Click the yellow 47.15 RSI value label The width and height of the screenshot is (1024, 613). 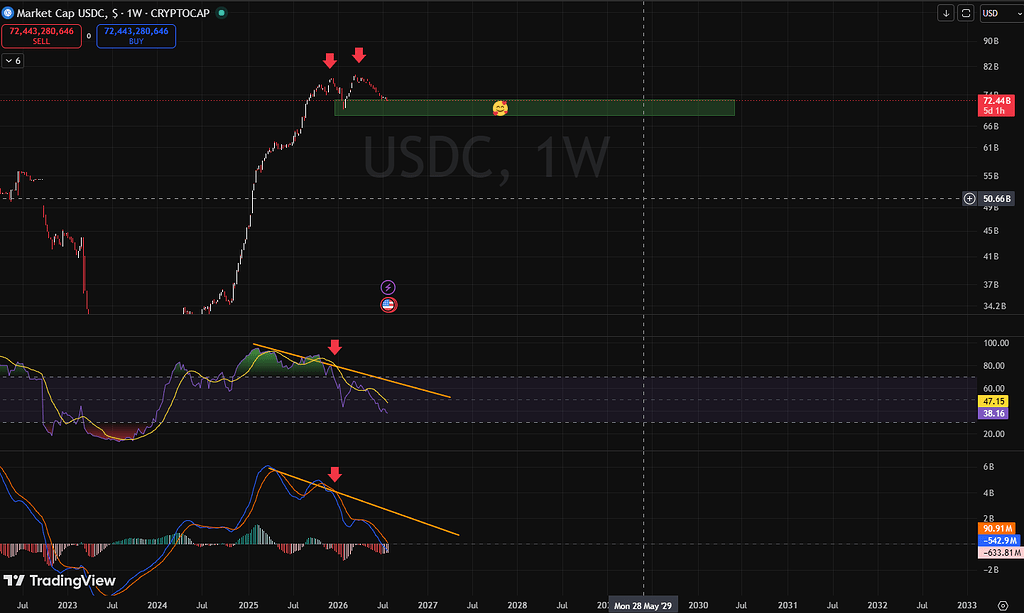[x=993, y=401]
